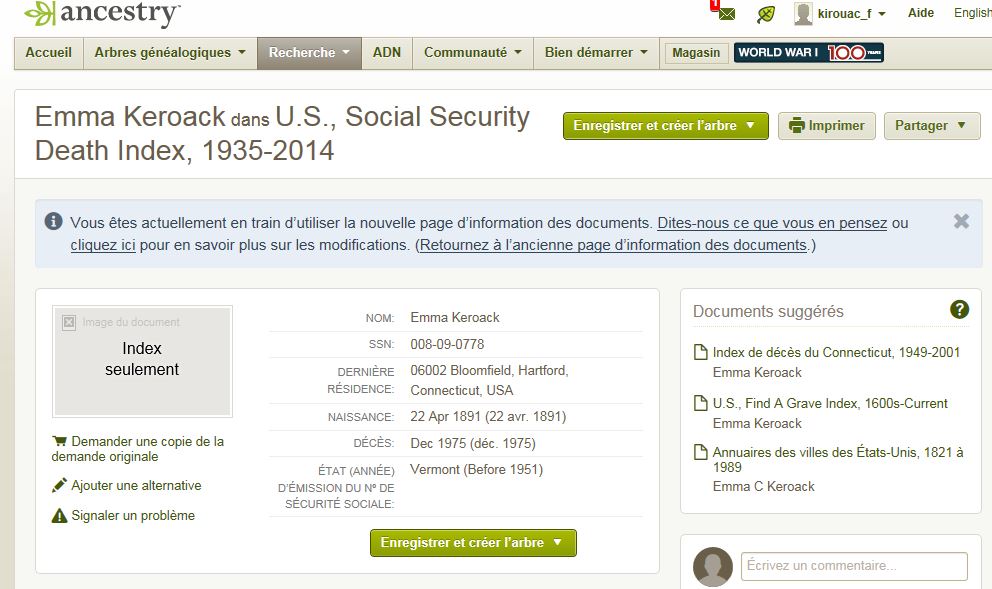Viewport: 992px width, 589px height.
Task: Open the Arbres généalogiques menu
Action: [x=170, y=53]
